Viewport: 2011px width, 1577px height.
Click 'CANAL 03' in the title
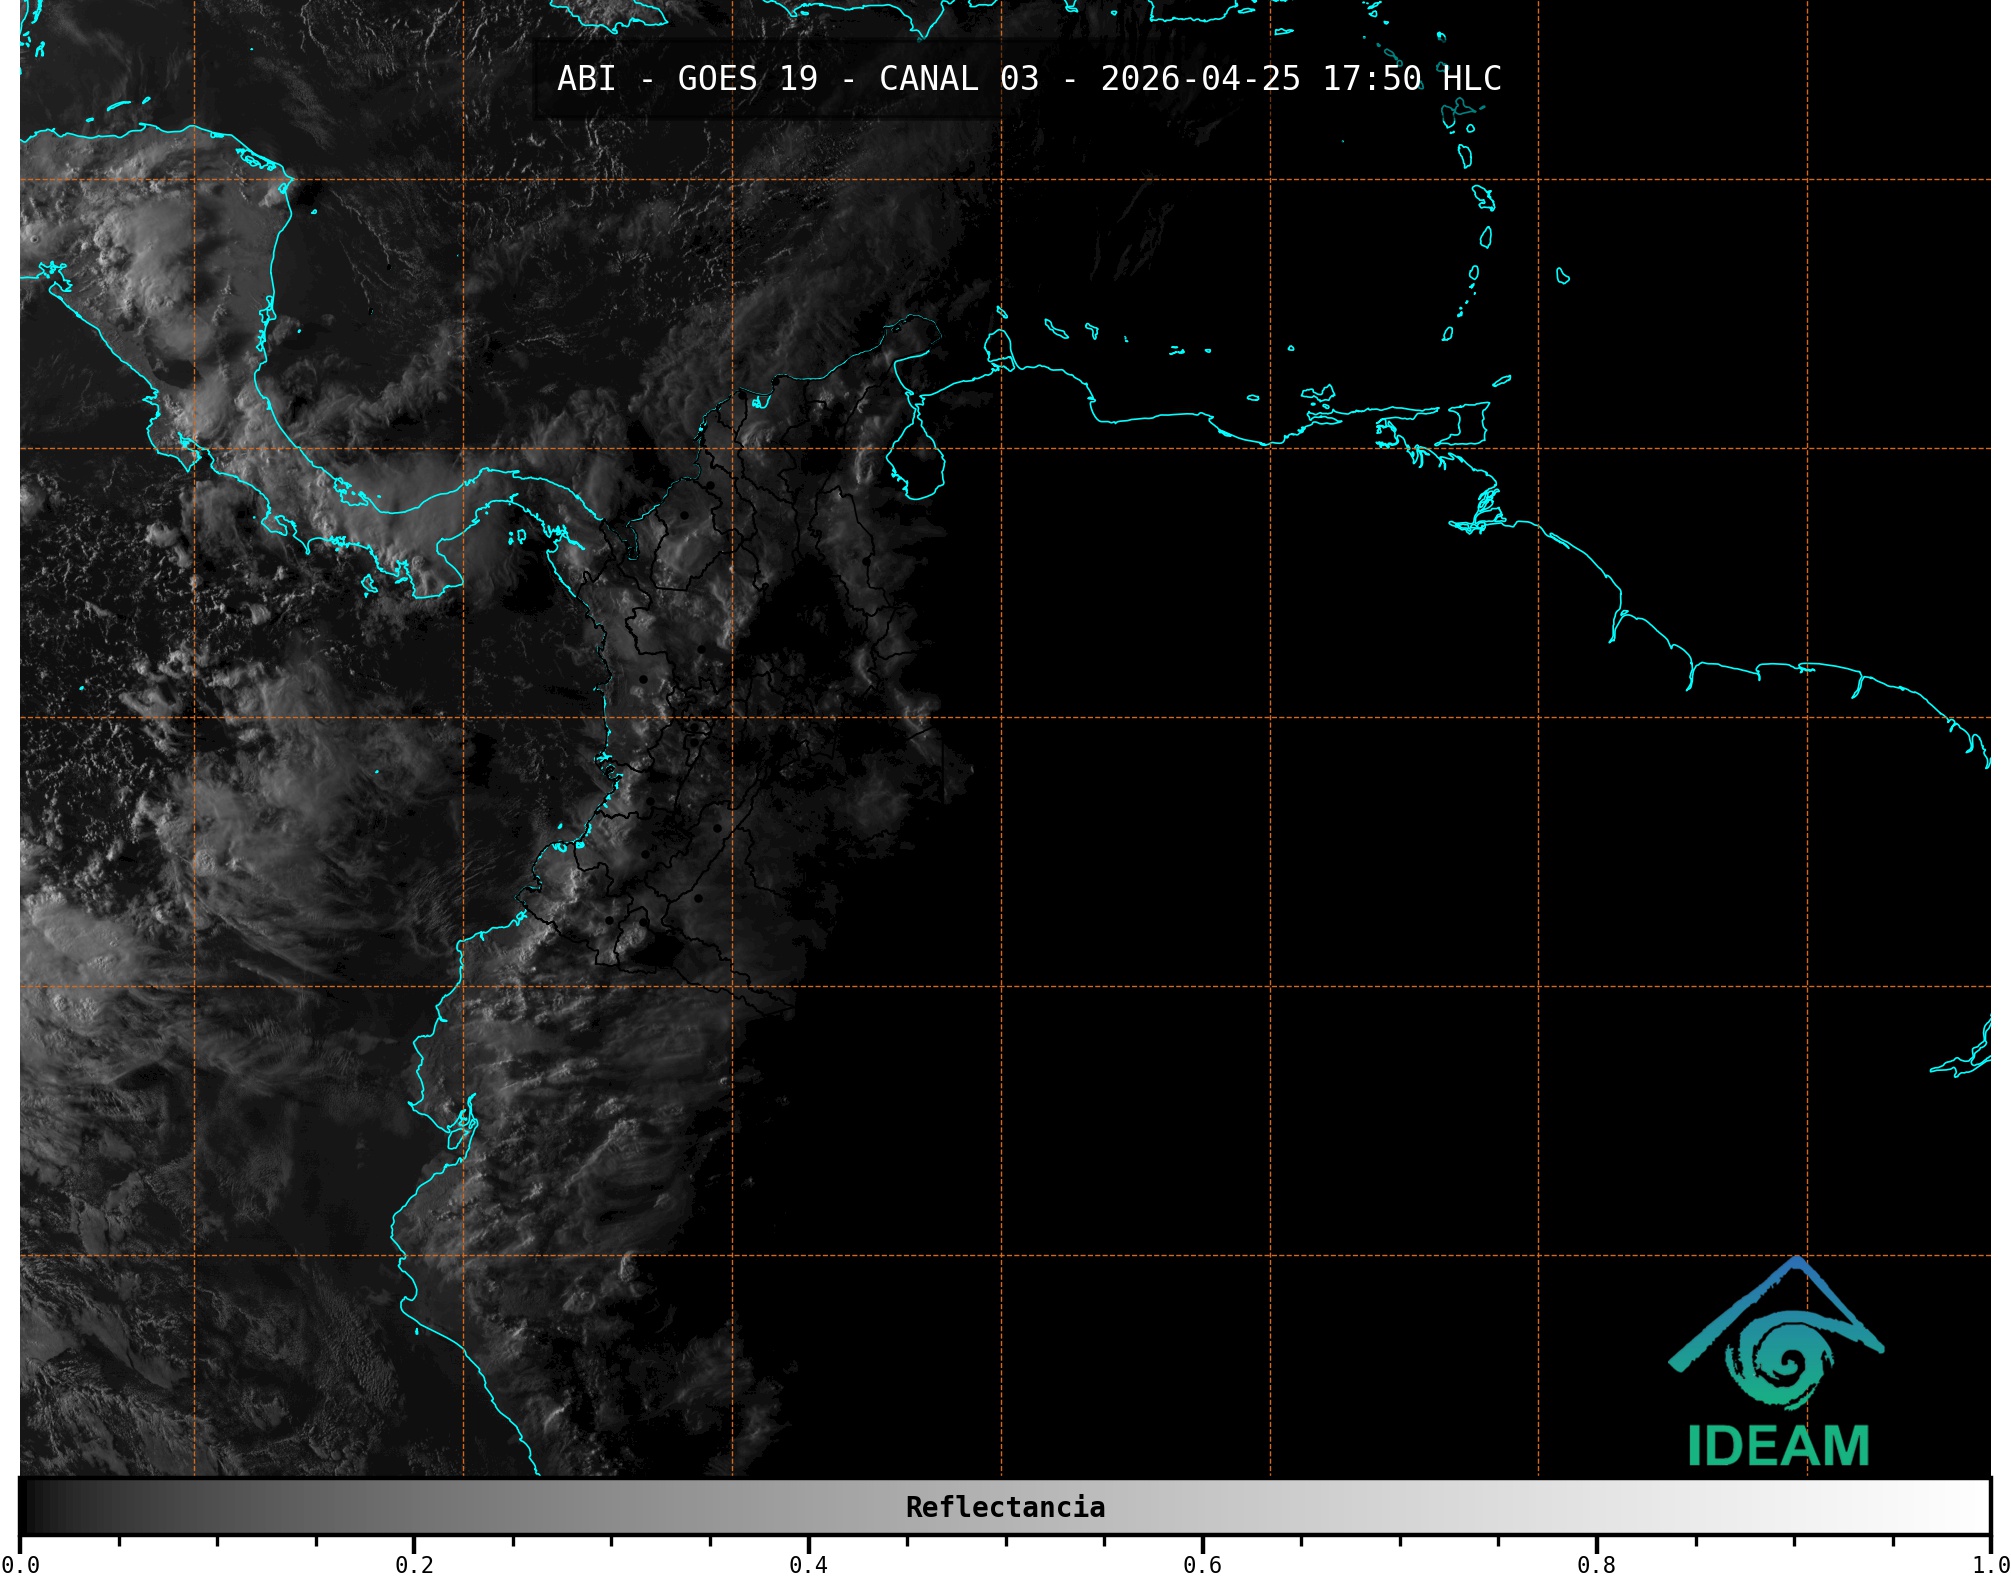coord(958,79)
